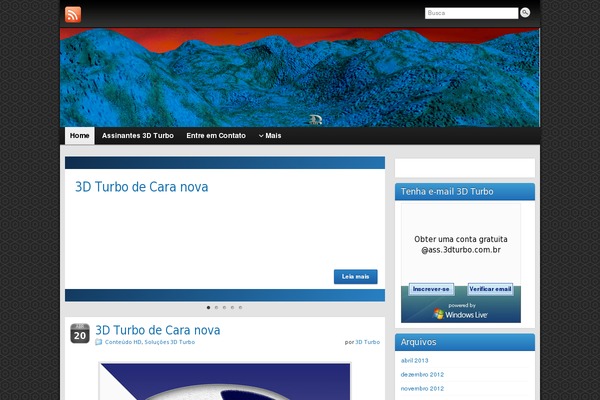
Task: Open the post title 3D Turbo de Cara nova
Action: [x=158, y=330]
